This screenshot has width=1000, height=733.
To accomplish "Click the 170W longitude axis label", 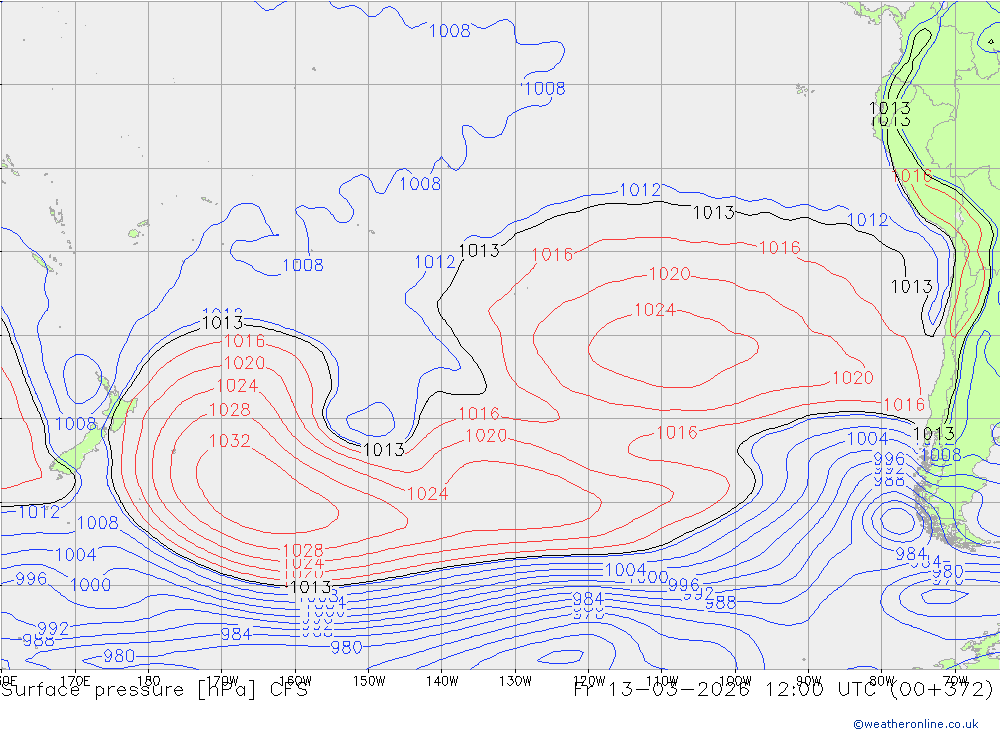I will (x=222, y=681).
